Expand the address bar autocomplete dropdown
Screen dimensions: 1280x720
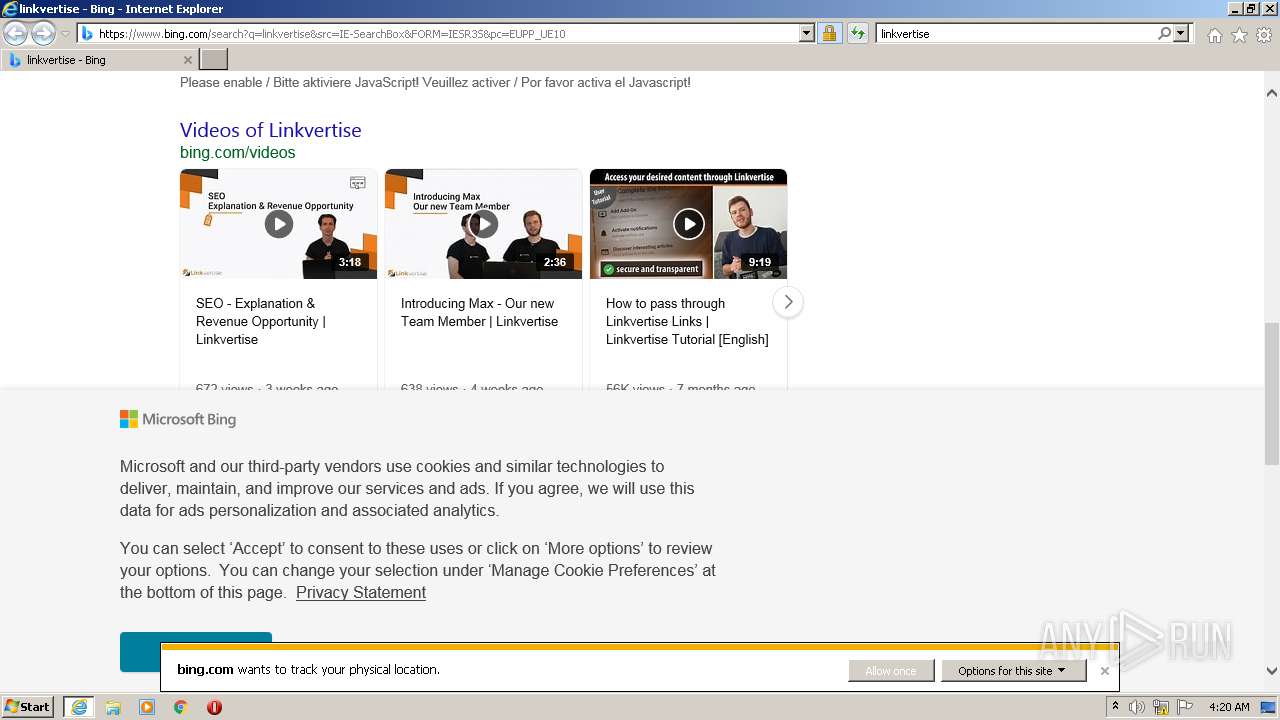pos(807,33)
